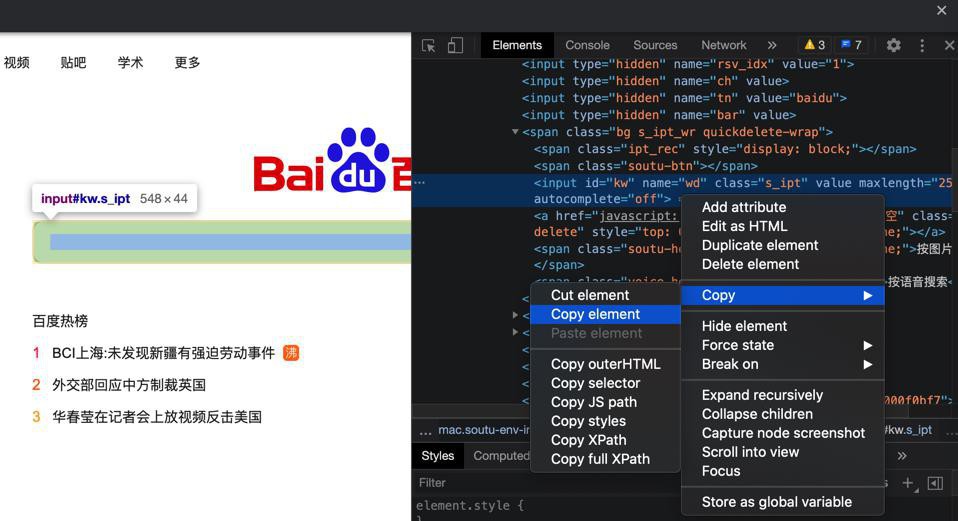958x521 pixels.
Task: Open the 贴吧 navigation link
Action: [x=73, y=62]
